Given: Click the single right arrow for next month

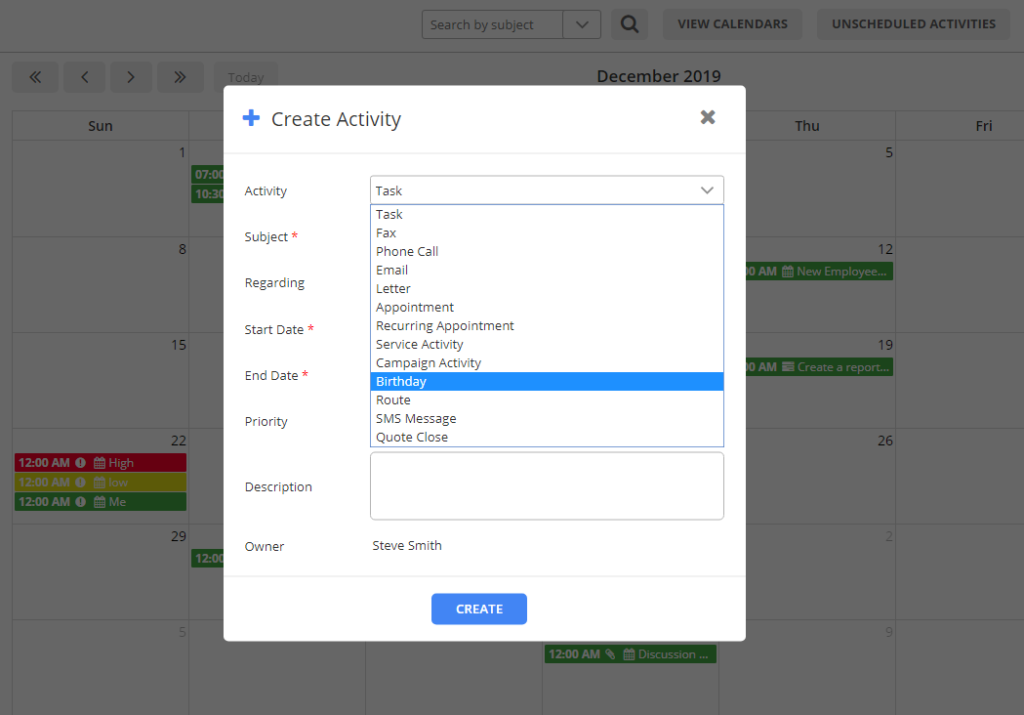Looking at the screenshot, I should (131, 77).
